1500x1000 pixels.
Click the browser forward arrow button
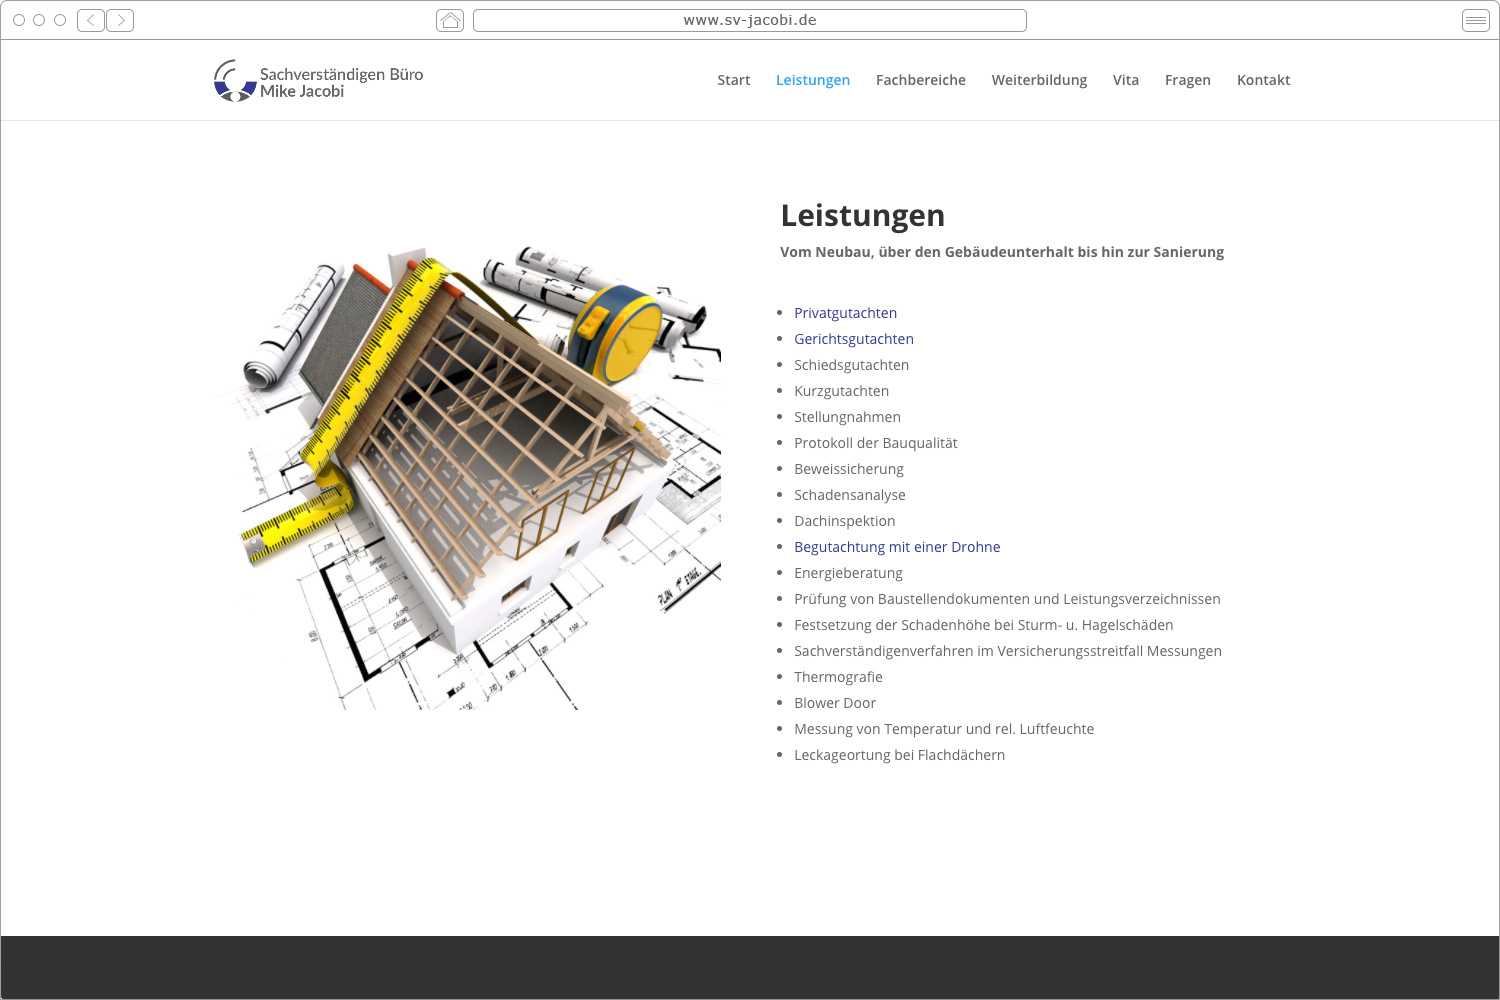pos(120,20)
